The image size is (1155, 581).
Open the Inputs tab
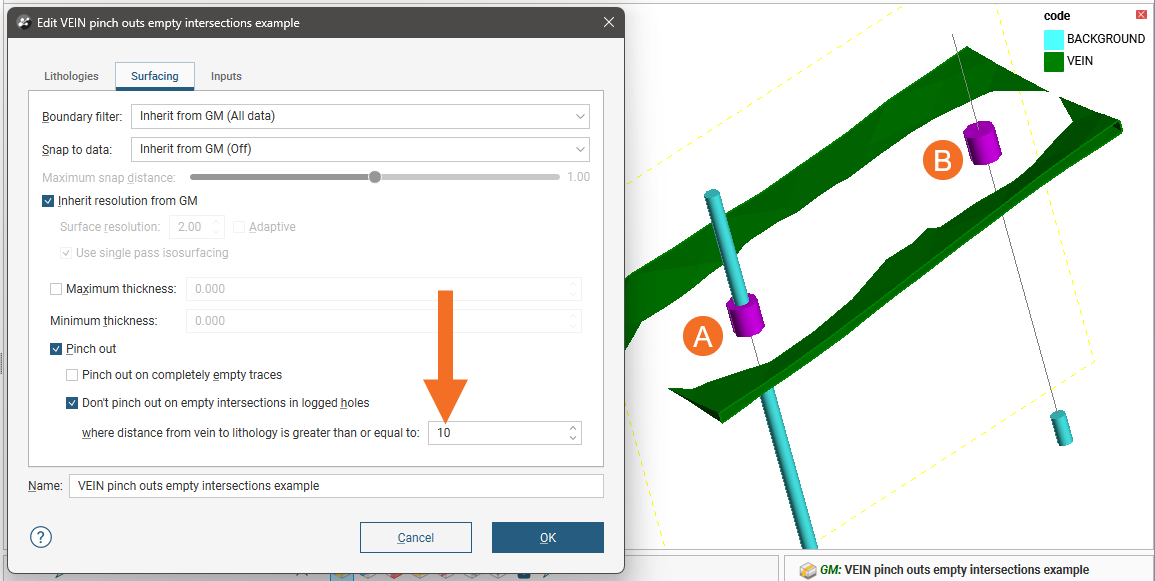pyautogui.click(x=226, y=76)
